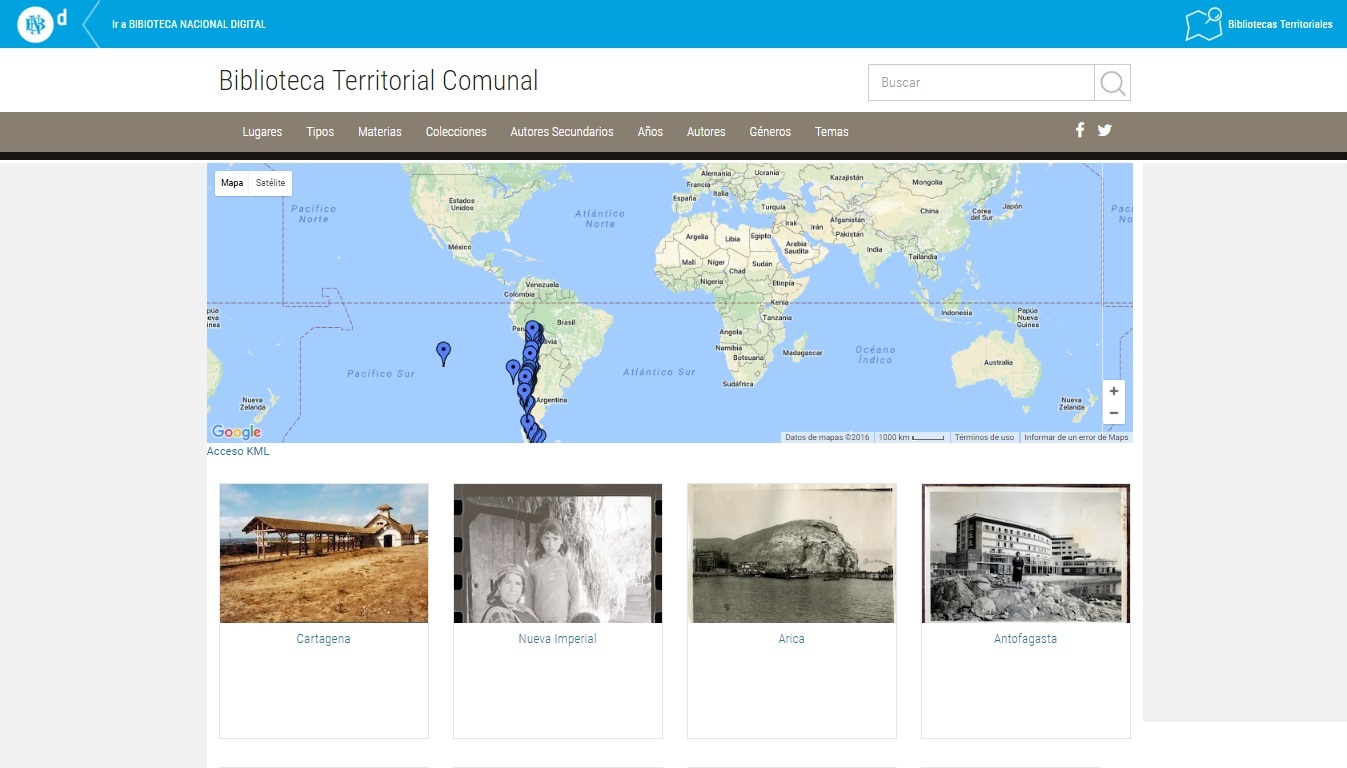The height and width of the screenshot is (768, 1347).
Task: Open the Autores Secundarios menu
Action: (x=562, y=132)
